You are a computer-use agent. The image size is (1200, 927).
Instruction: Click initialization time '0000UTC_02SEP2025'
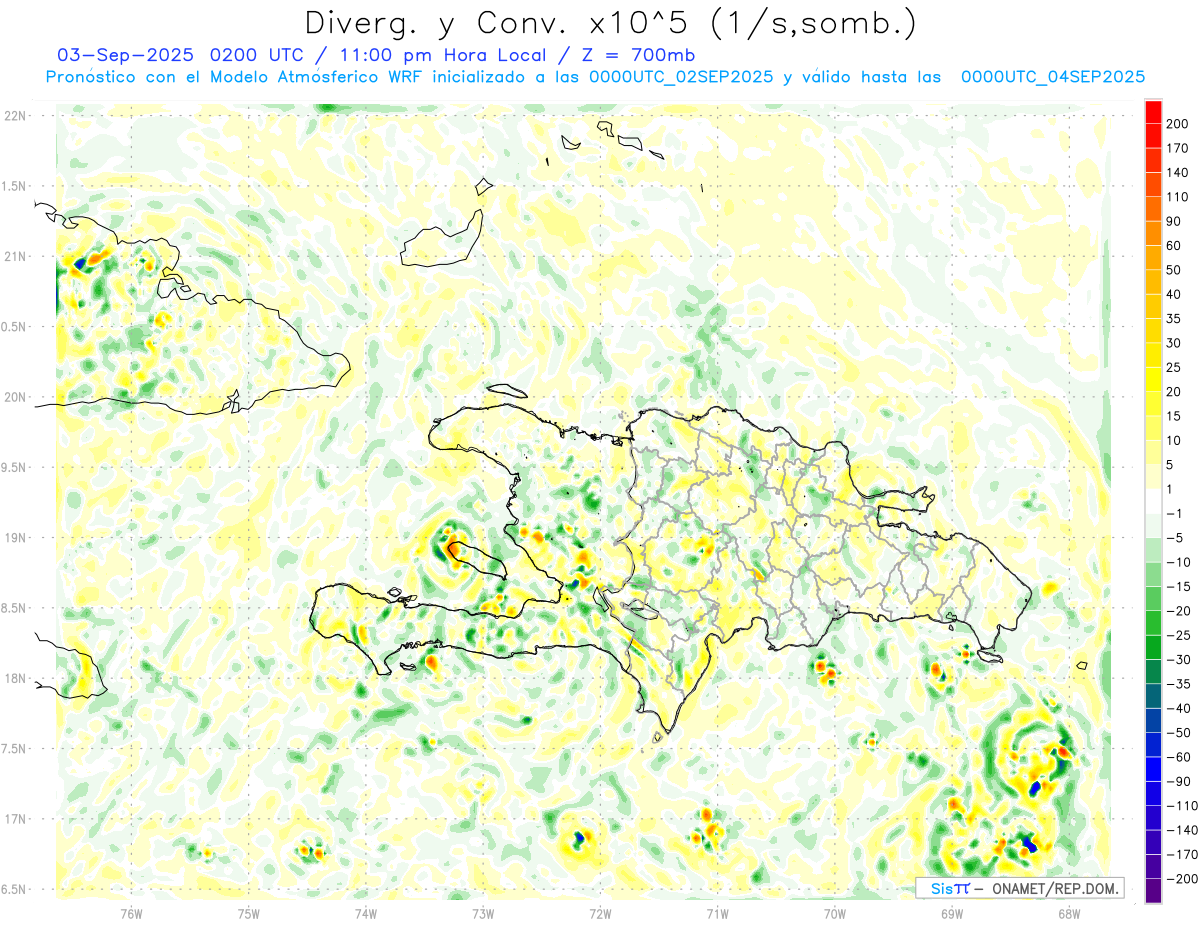[x=680, y=77]
